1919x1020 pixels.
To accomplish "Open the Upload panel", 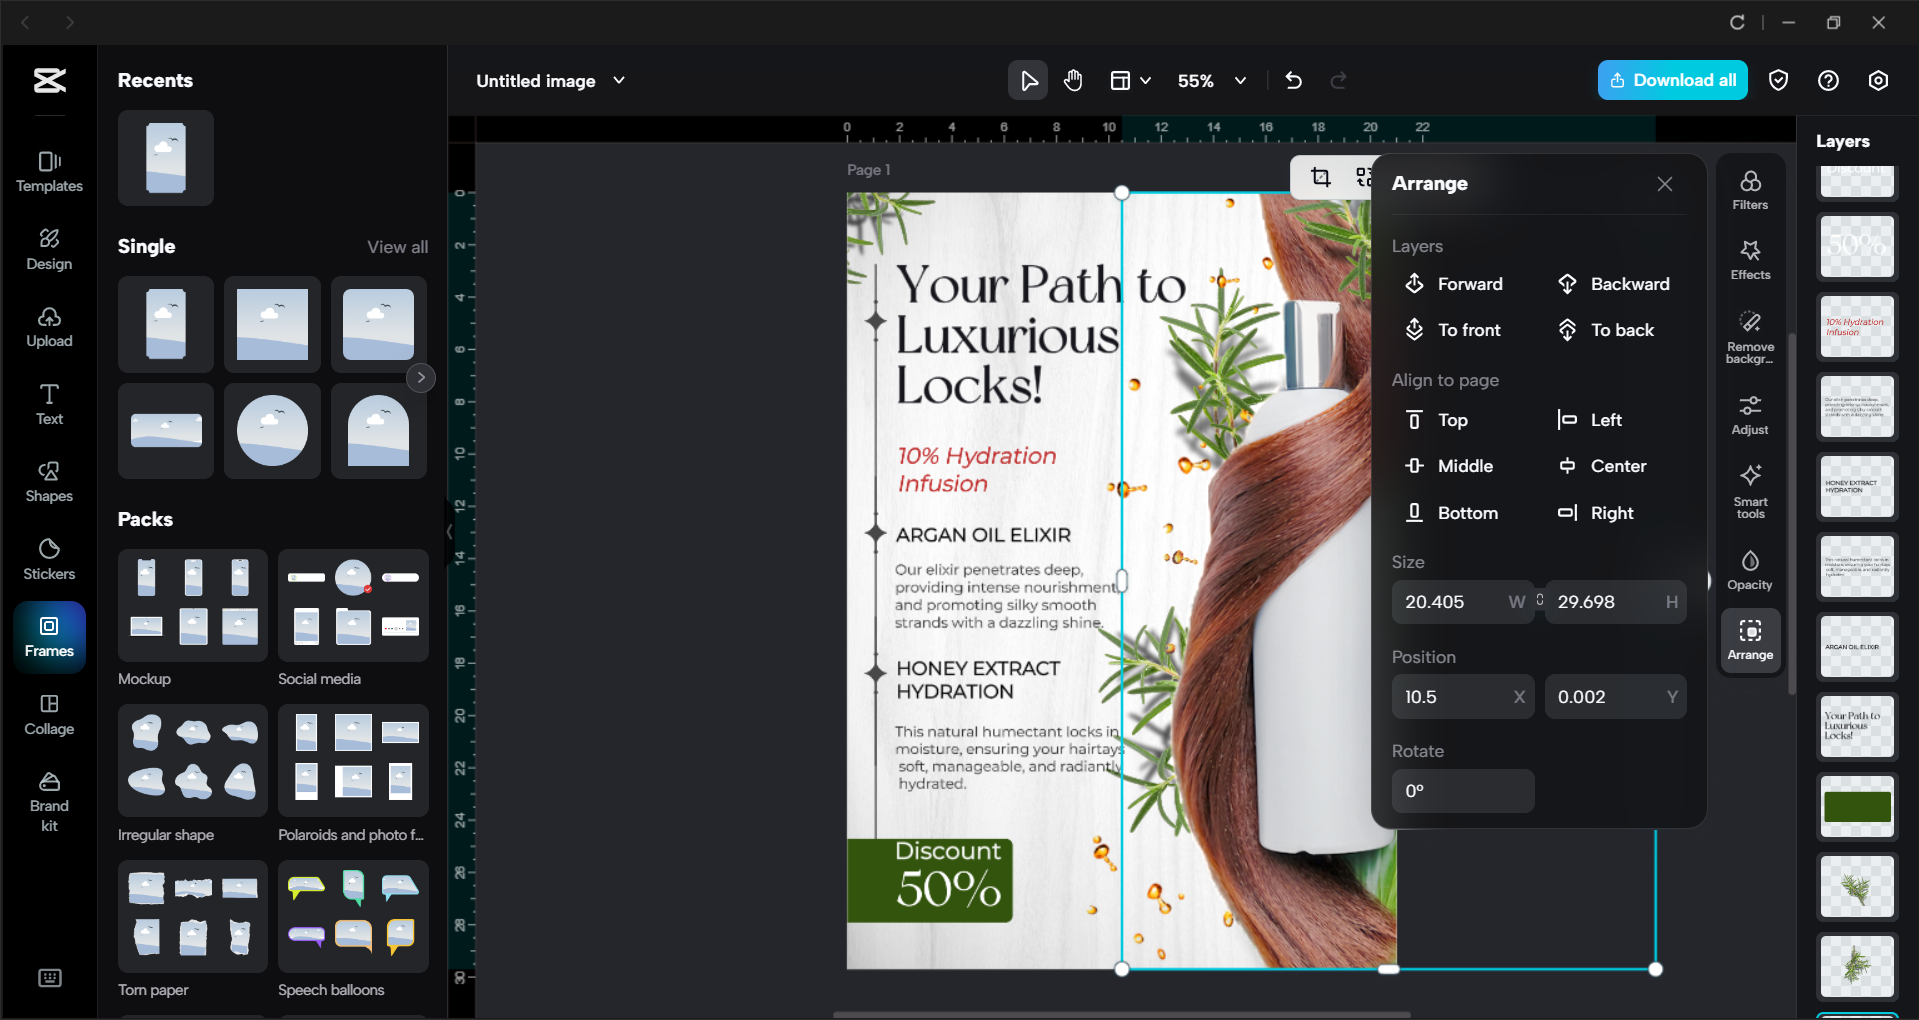I will pos(49,327).
